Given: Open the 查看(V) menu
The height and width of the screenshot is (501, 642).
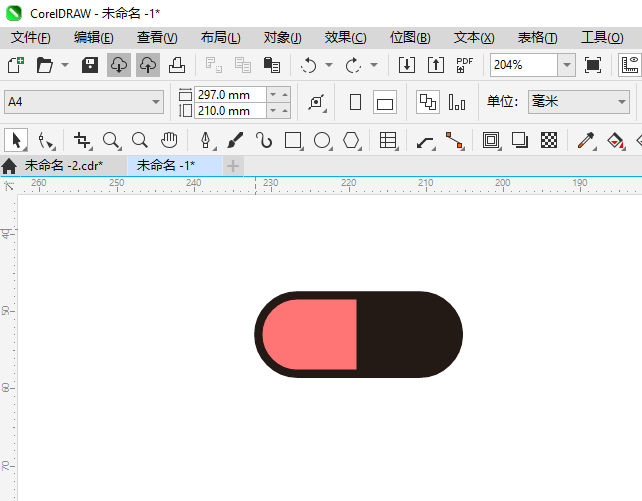Looking at the screenshot, I should pyautogui.click(x=157, y=38).
